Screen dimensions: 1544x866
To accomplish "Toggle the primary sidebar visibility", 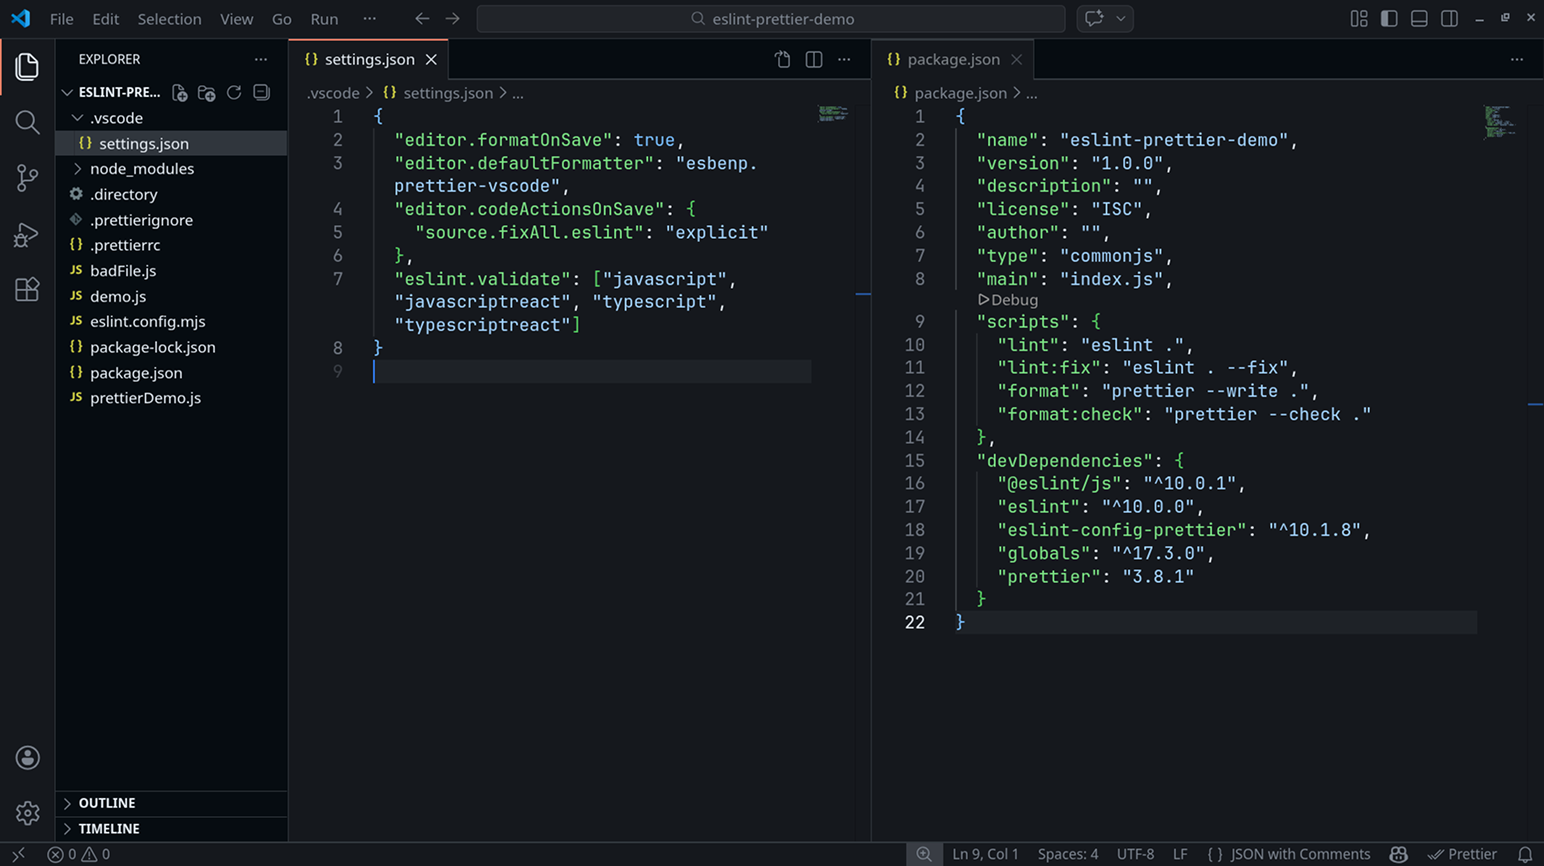I will (1389, 18).
